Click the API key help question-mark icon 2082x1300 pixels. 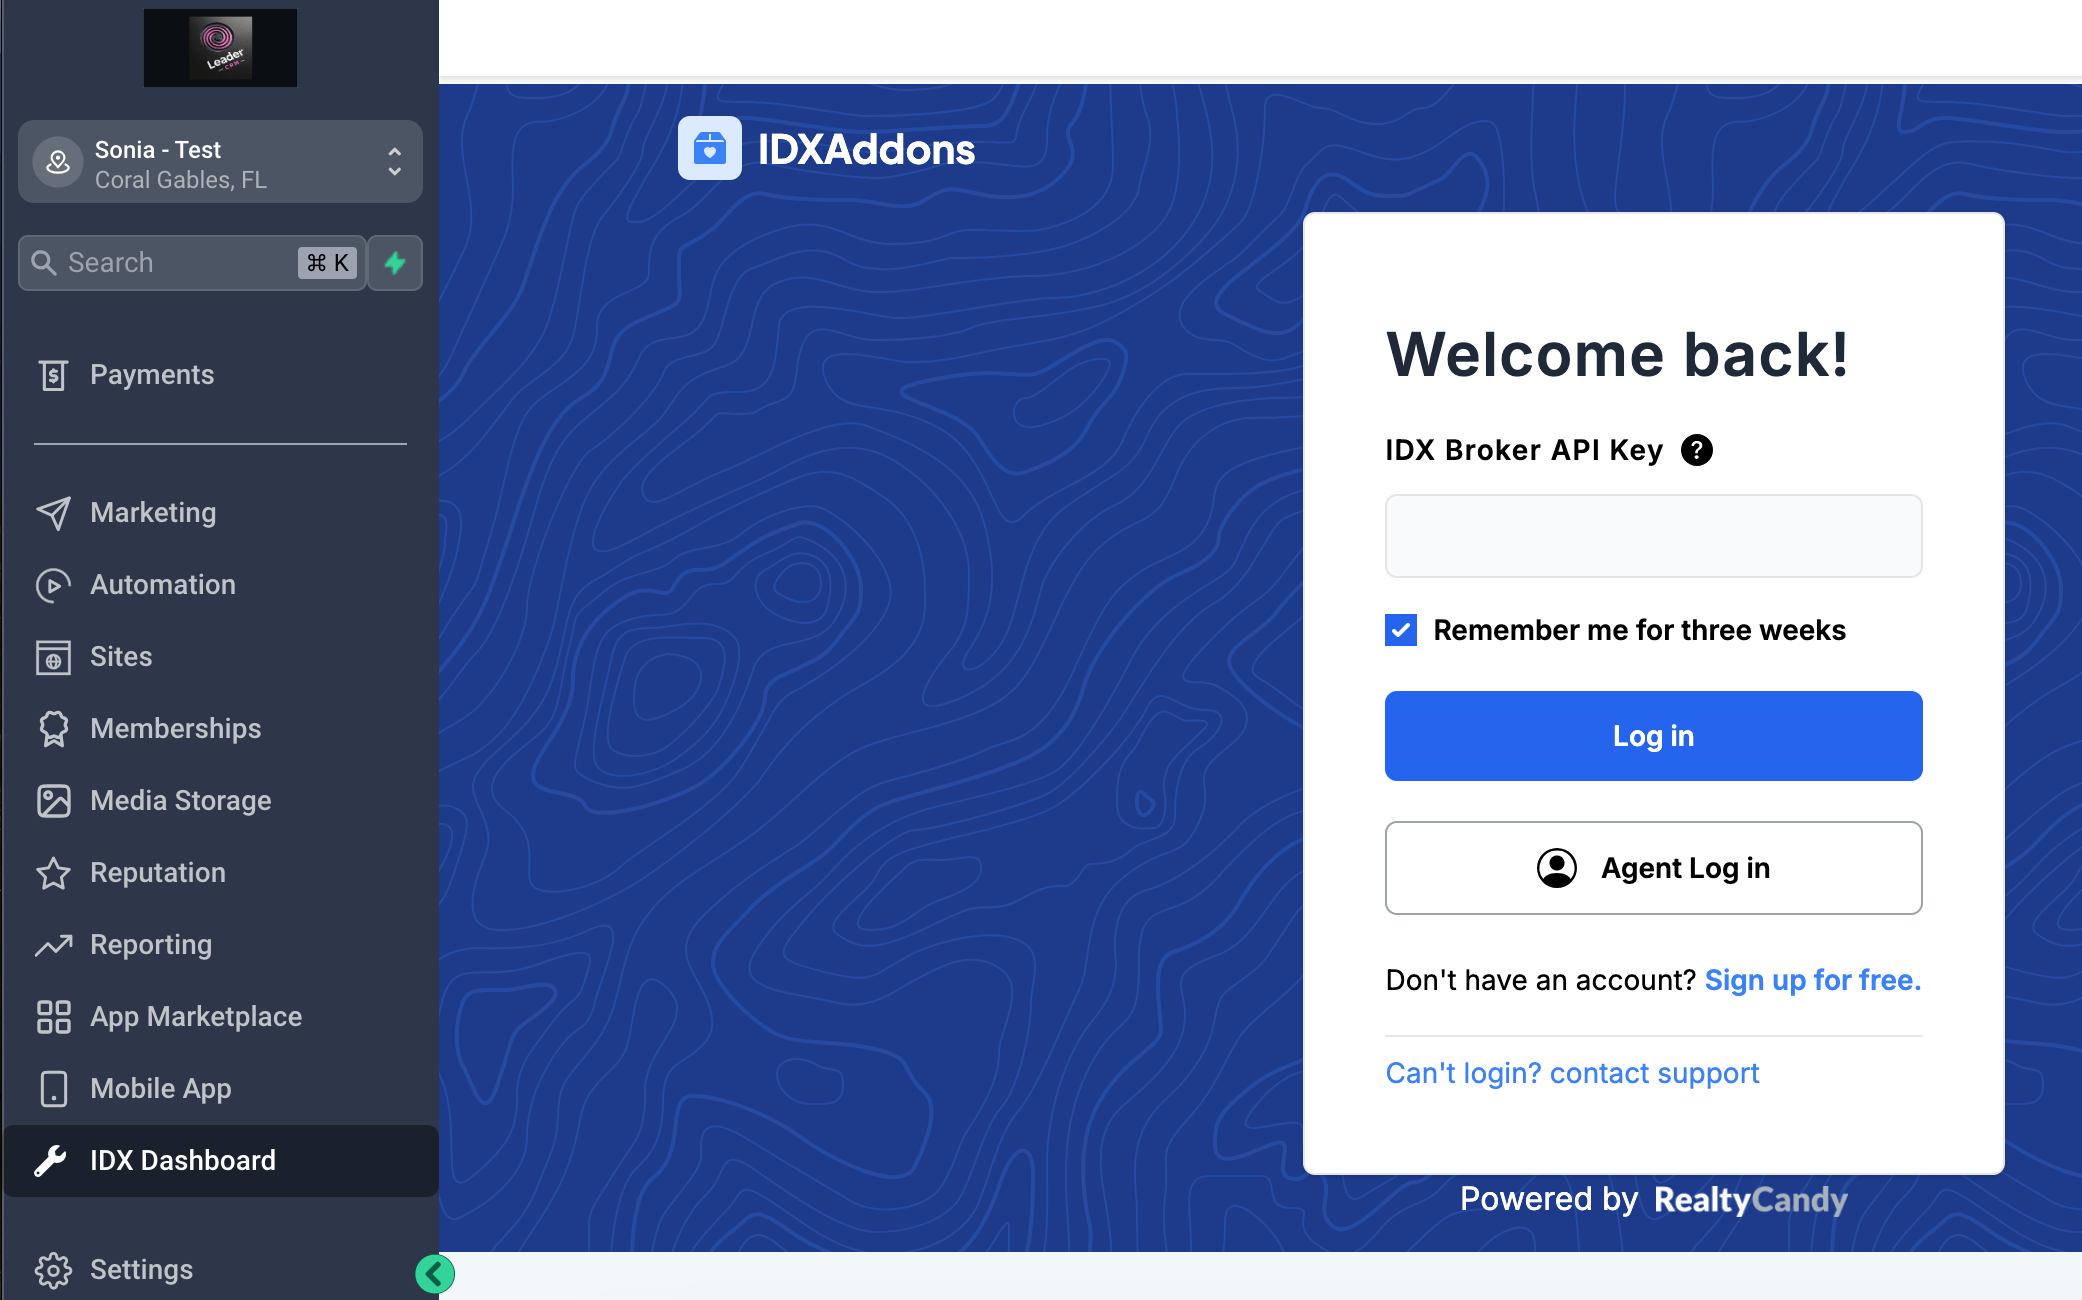(1696, 450)
